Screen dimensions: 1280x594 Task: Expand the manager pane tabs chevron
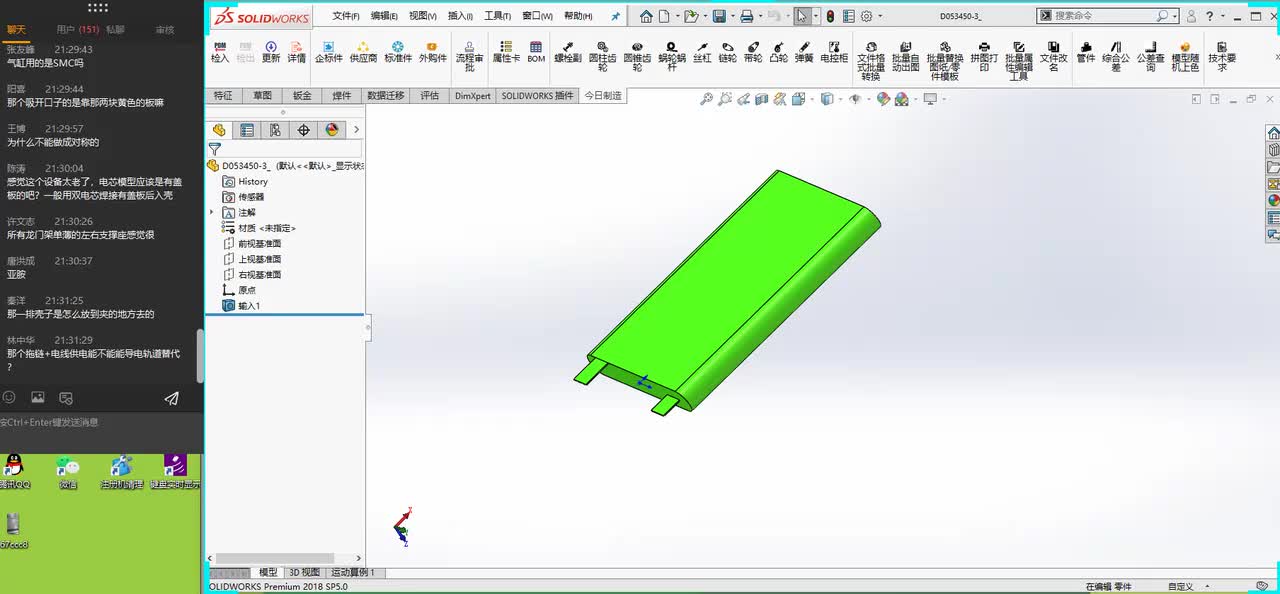tap(356, 130)
